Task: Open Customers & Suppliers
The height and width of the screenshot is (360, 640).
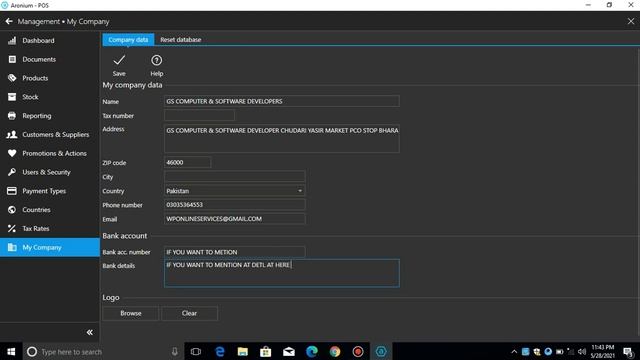Action: 50,134
